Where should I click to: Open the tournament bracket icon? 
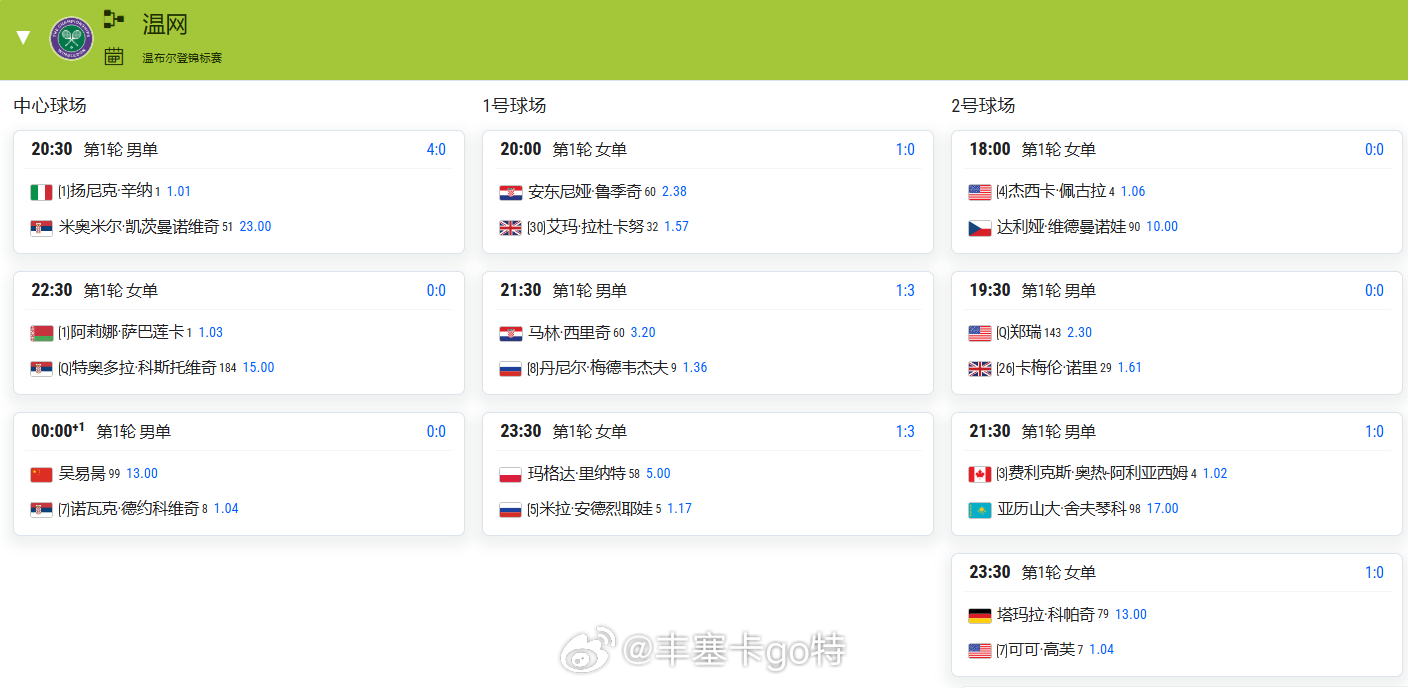(114, 19)
